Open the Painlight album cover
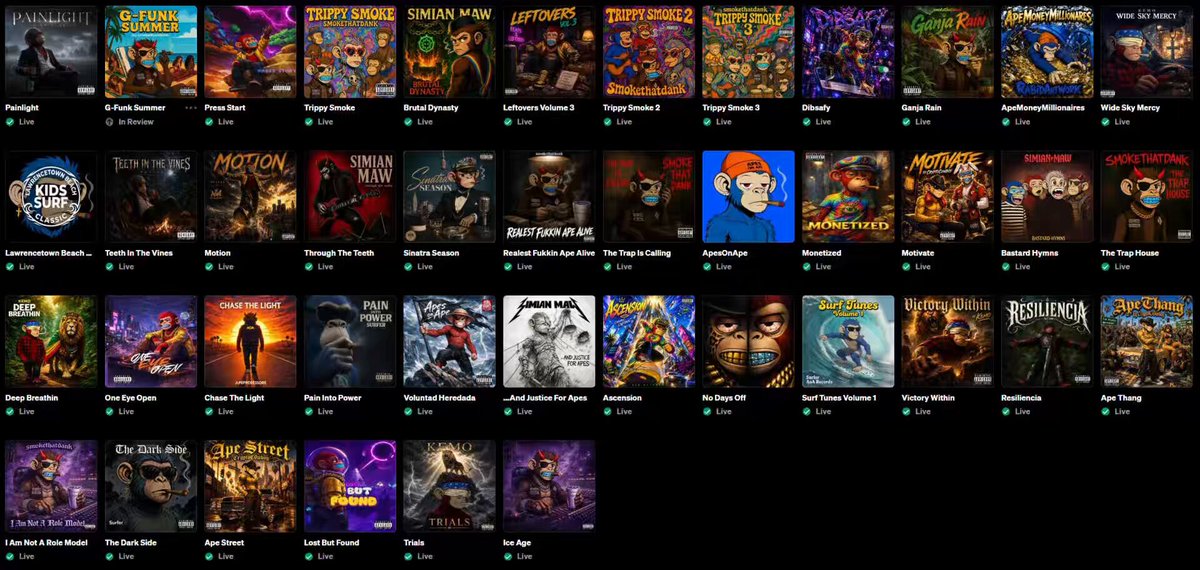Screen dimensions: 1200x570 pyautogui.click(x=51, y=52)
